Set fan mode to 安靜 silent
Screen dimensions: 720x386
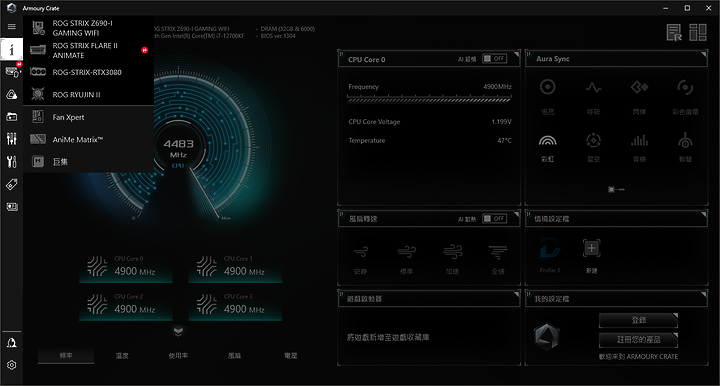(x=360, y=259)
